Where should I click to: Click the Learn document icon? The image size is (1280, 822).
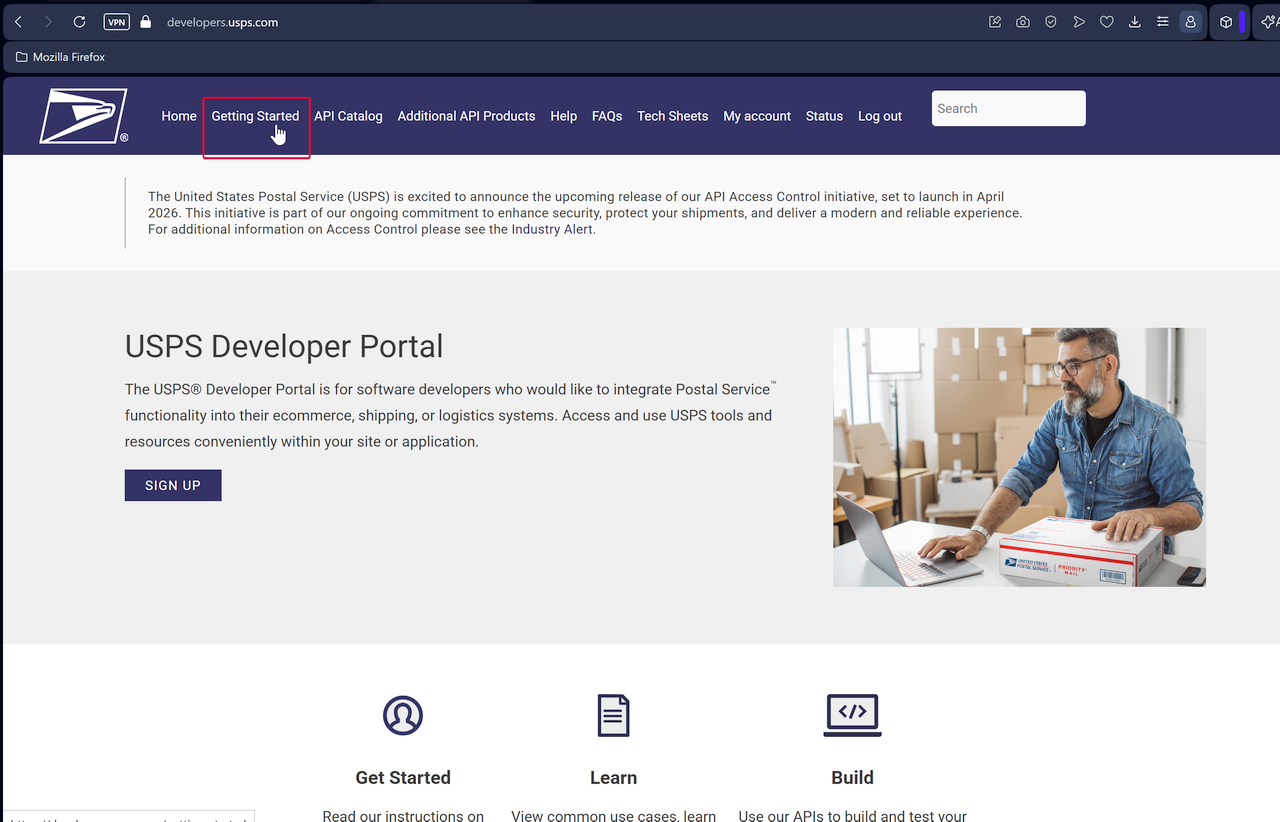(613, 715)
